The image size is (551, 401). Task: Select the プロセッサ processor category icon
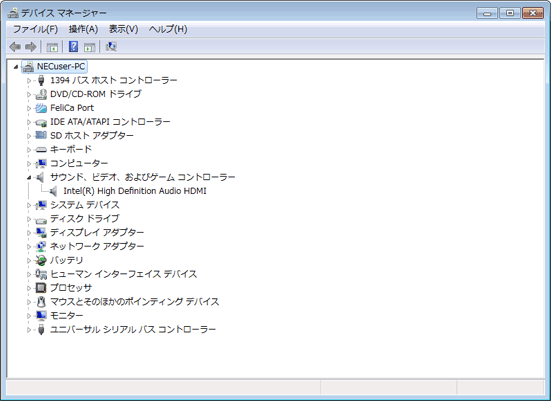(x=41, y=288)
